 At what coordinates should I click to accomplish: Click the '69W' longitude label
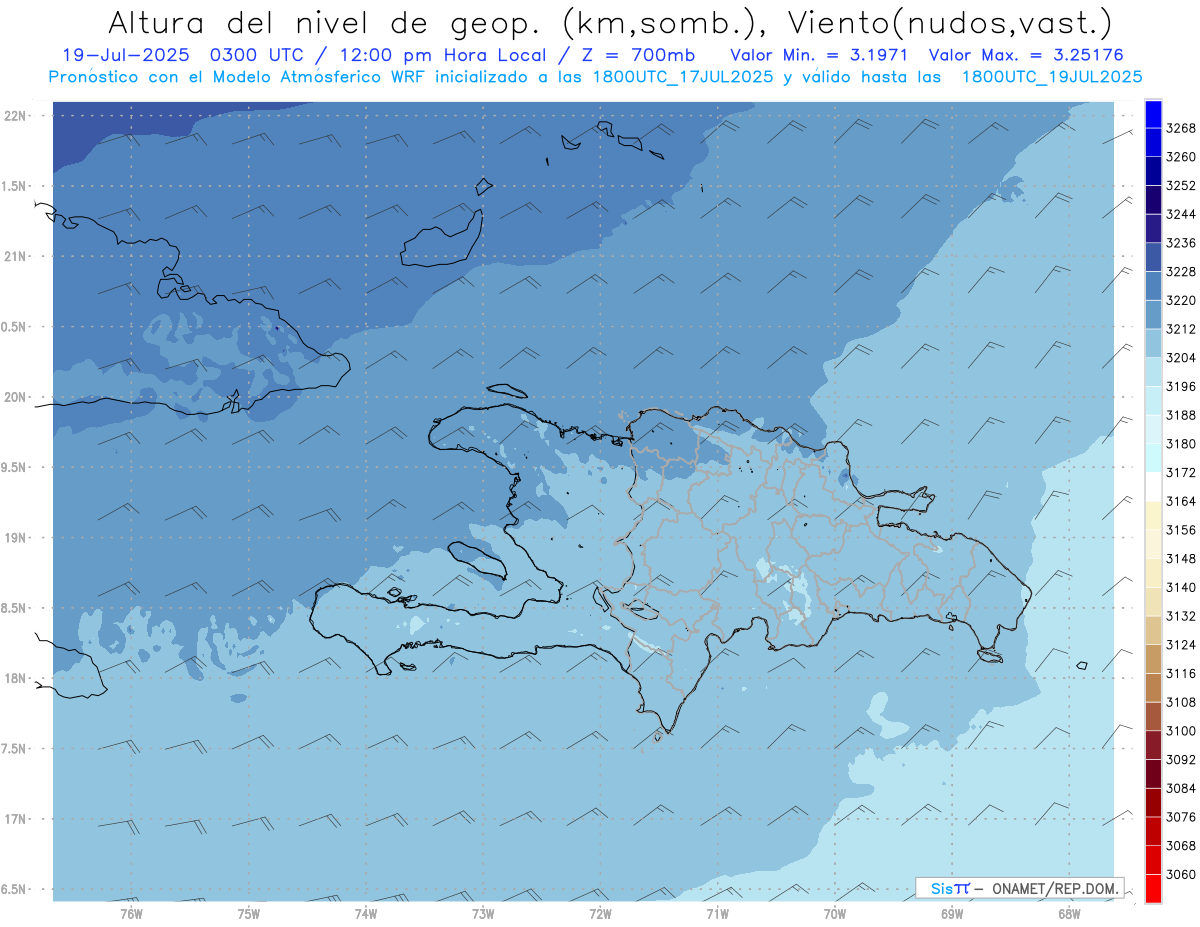(x=952, y=913)
